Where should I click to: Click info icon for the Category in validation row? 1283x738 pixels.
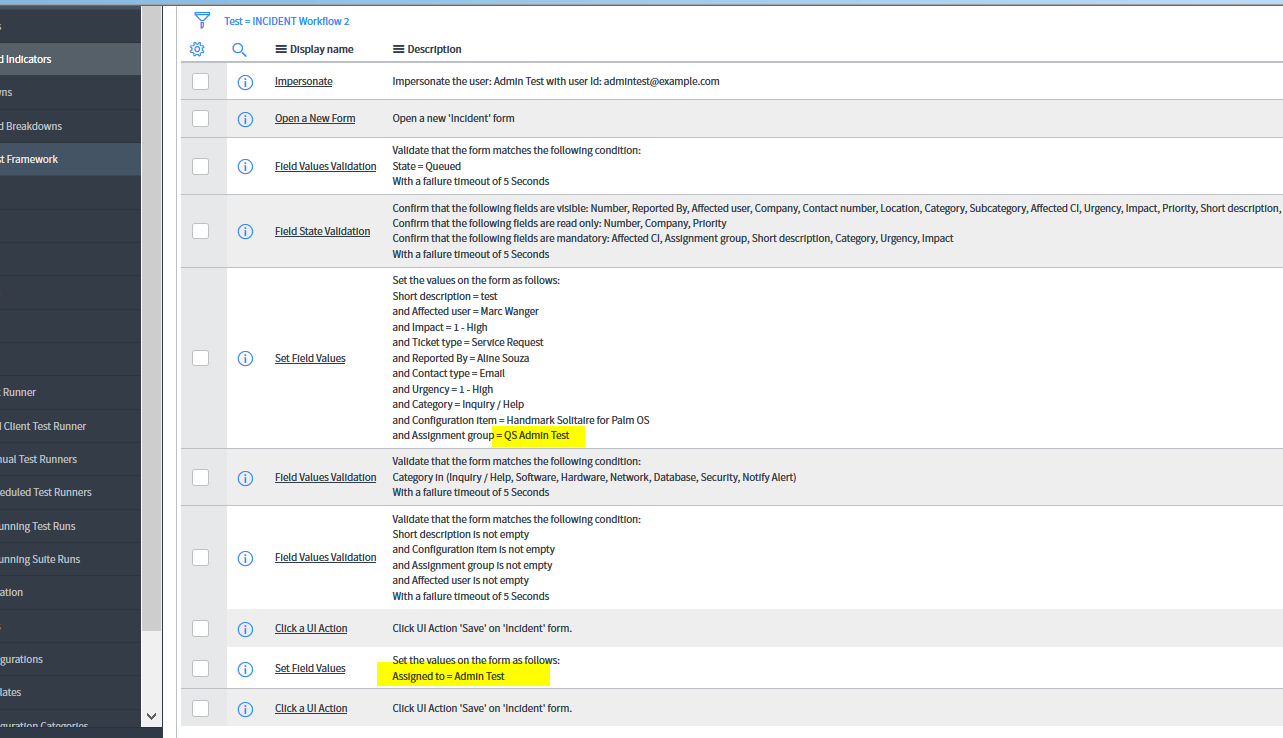(245, 478)
